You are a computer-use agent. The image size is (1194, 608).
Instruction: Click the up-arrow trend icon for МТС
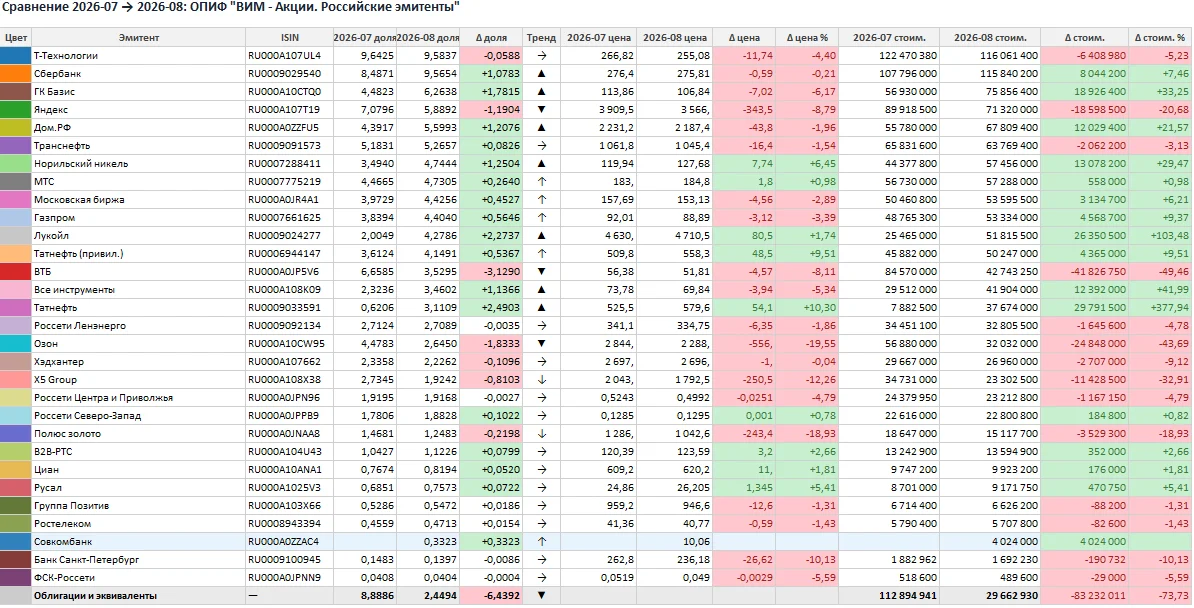pos(541,181)
